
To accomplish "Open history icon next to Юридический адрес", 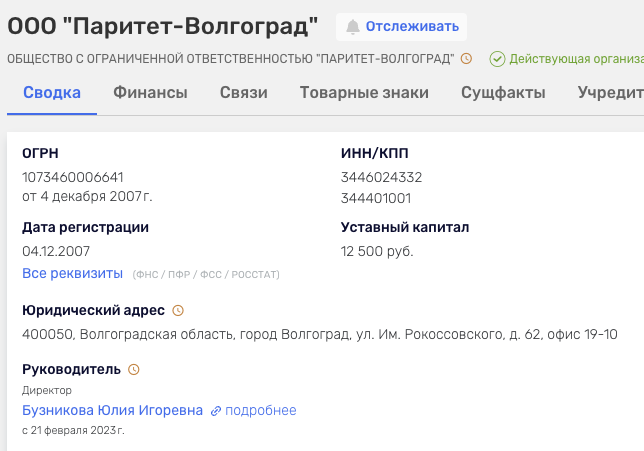I will 179,311.
